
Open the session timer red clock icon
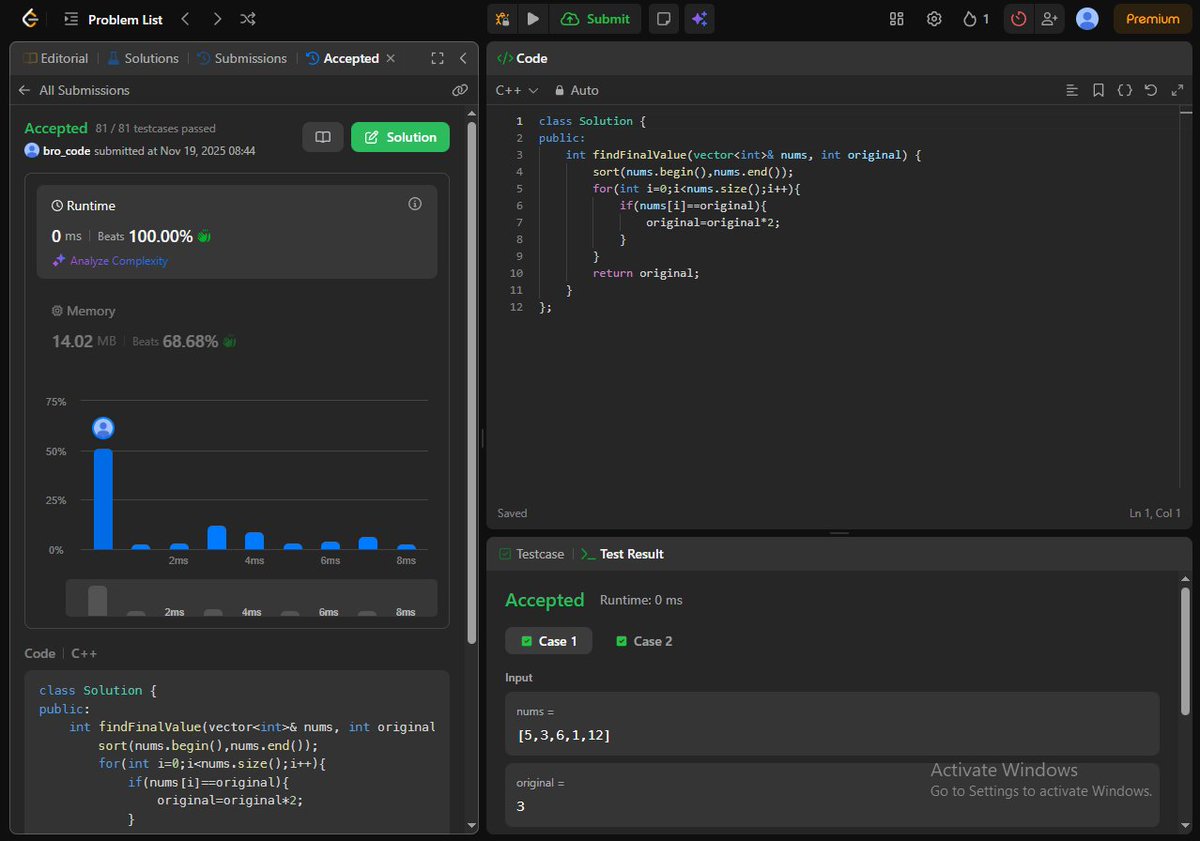[x=1018, y=18]
